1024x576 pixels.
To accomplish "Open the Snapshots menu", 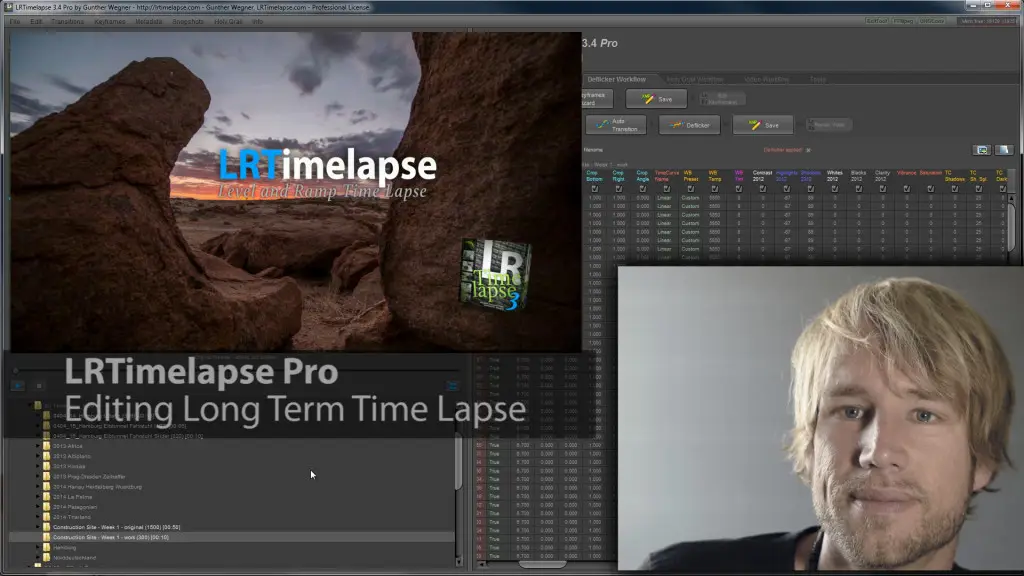I will [188, 22].
